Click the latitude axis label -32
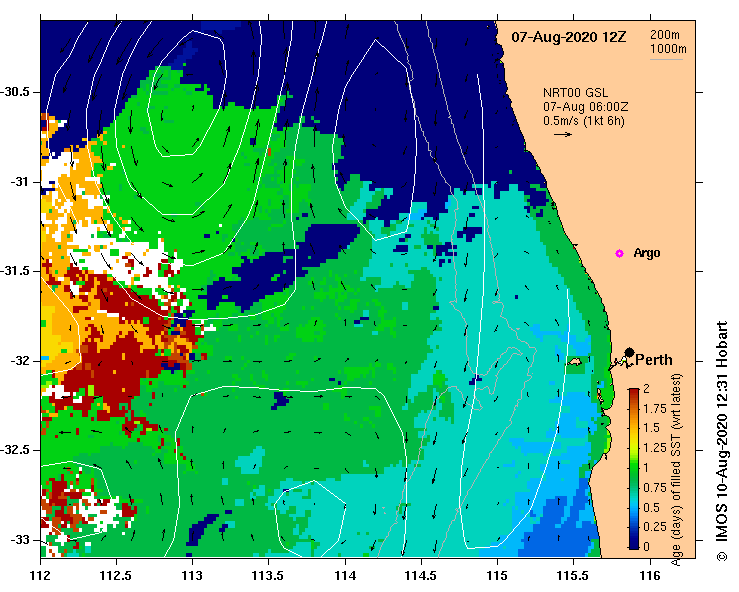The height and width of the screenshot is (592, 739). (19, 361)
